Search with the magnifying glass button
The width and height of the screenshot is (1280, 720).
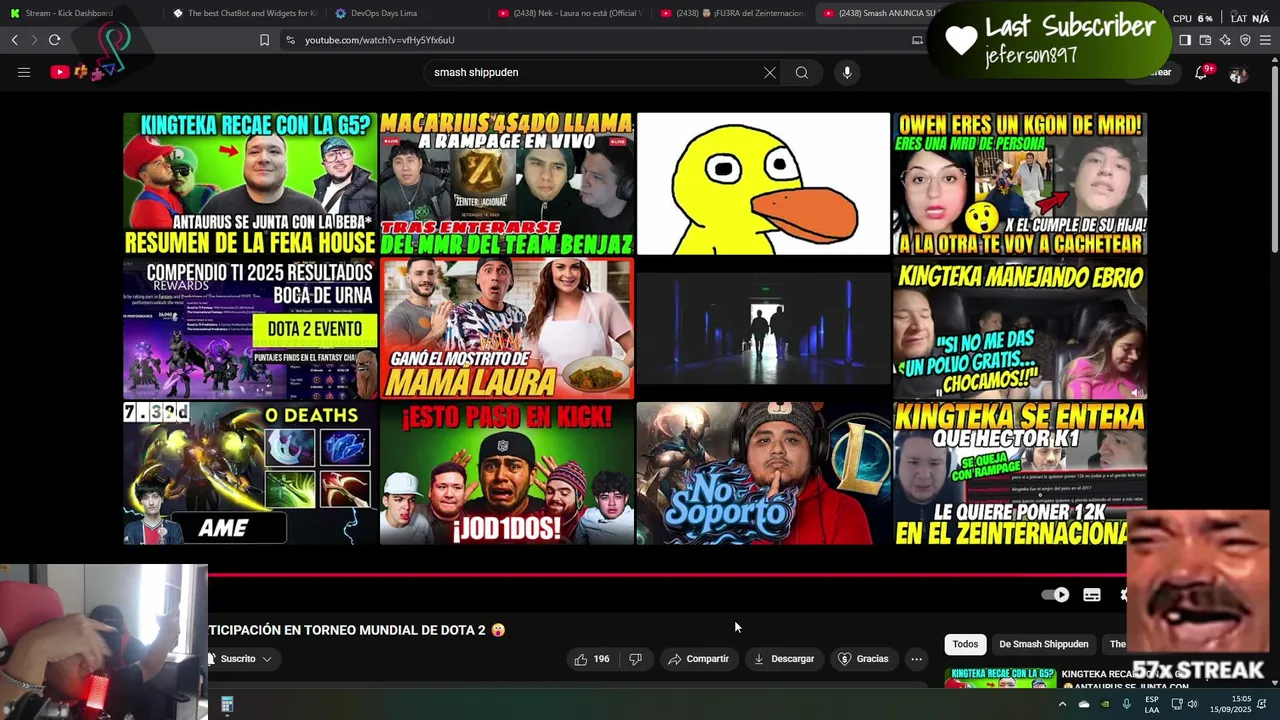(x=802, y=72)
